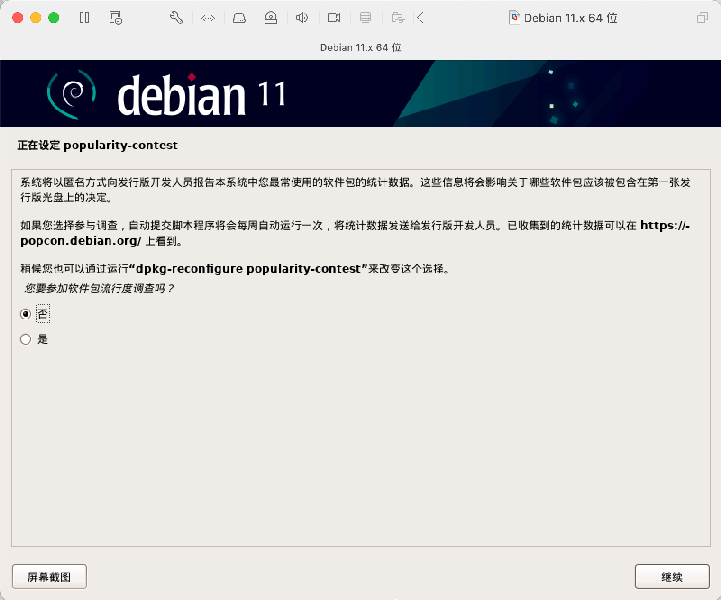This screenshot has width=721, height=600.
Task: Open the shared folders icon
Action: click(398, 18)
